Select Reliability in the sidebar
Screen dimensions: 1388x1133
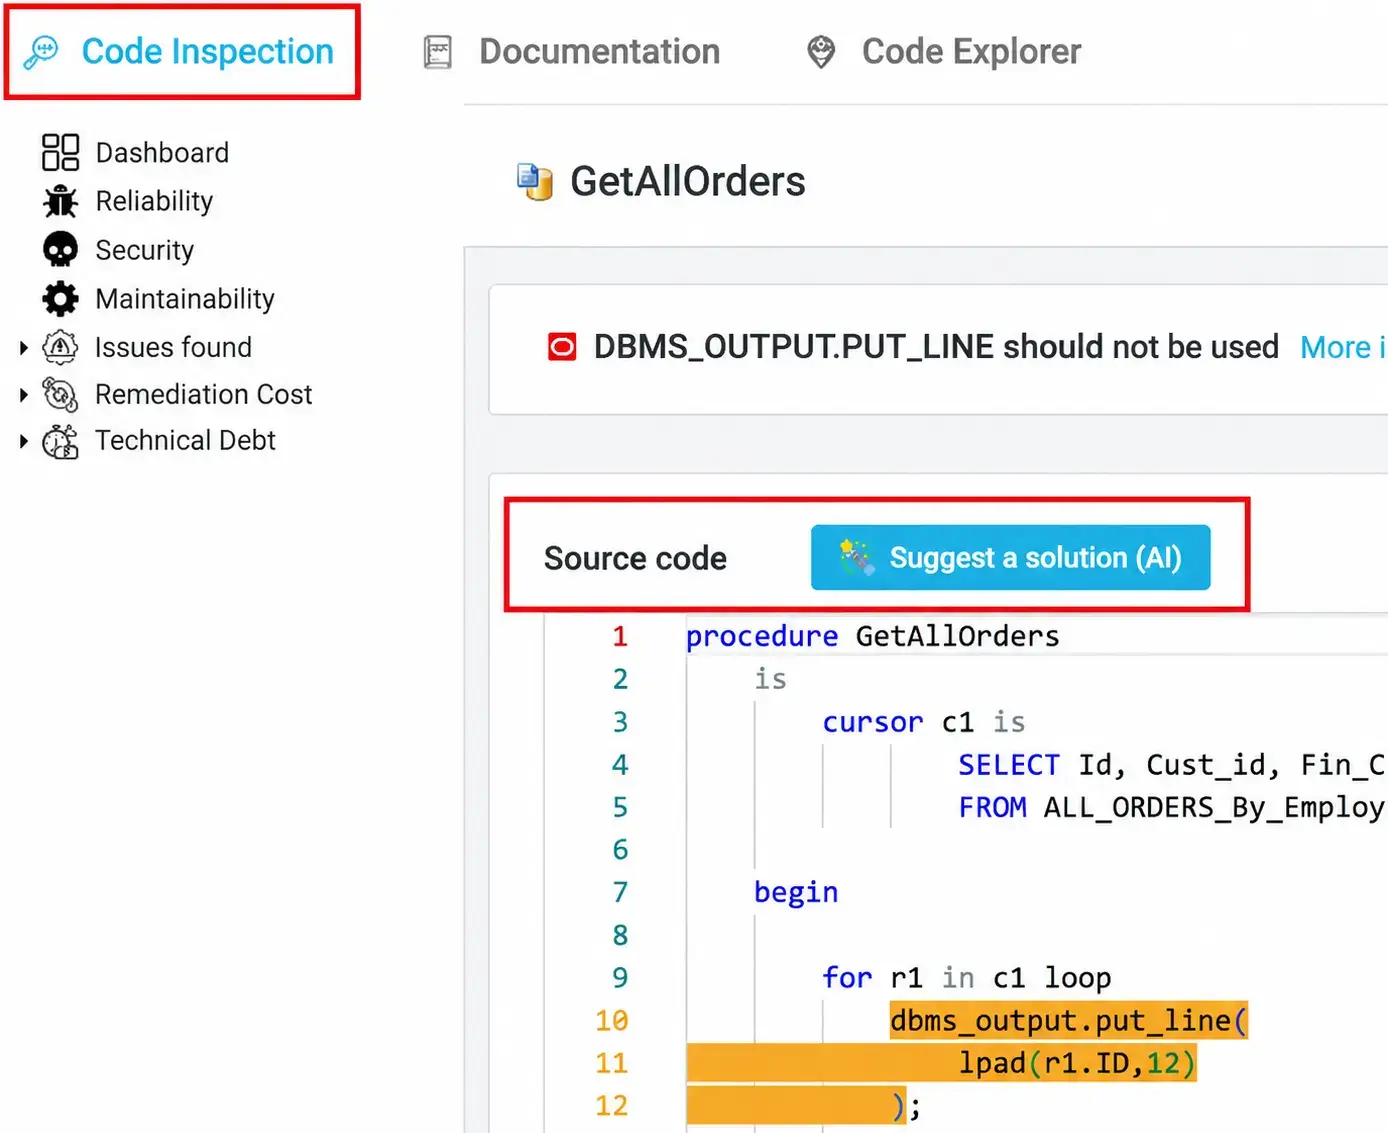point(154,201)
